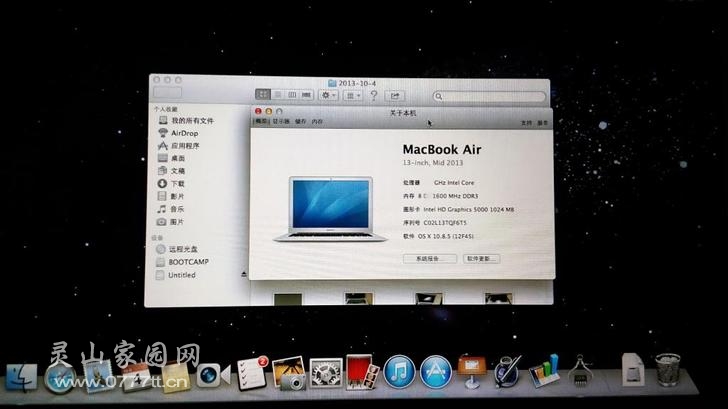Viewport: 728px width, 409px height.
Task: Switch Finder to column view
Action: [x=292, y=94]
